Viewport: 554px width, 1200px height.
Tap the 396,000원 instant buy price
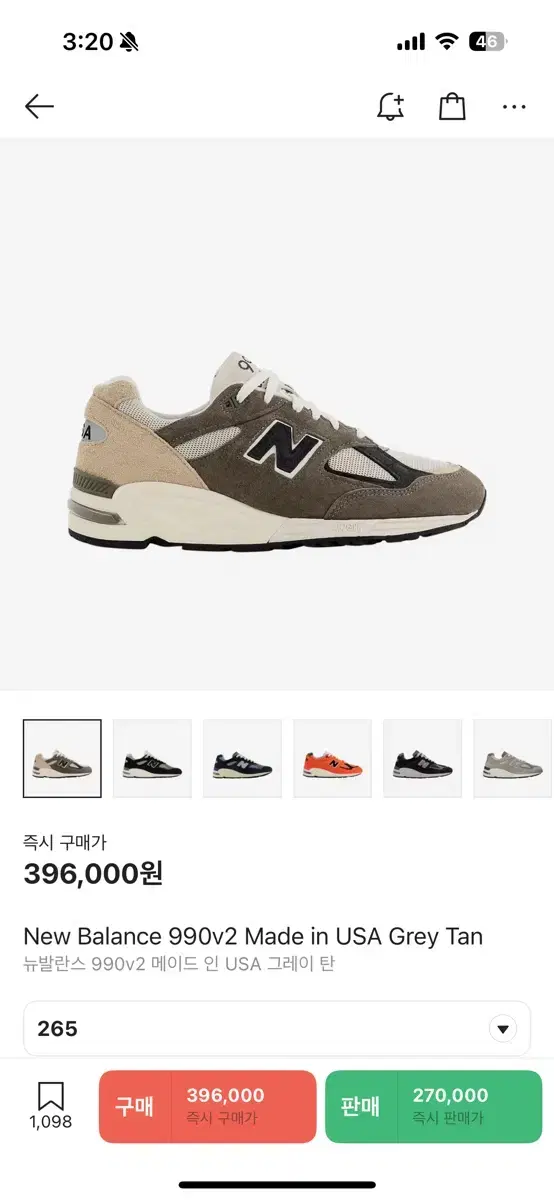point(93,874)
